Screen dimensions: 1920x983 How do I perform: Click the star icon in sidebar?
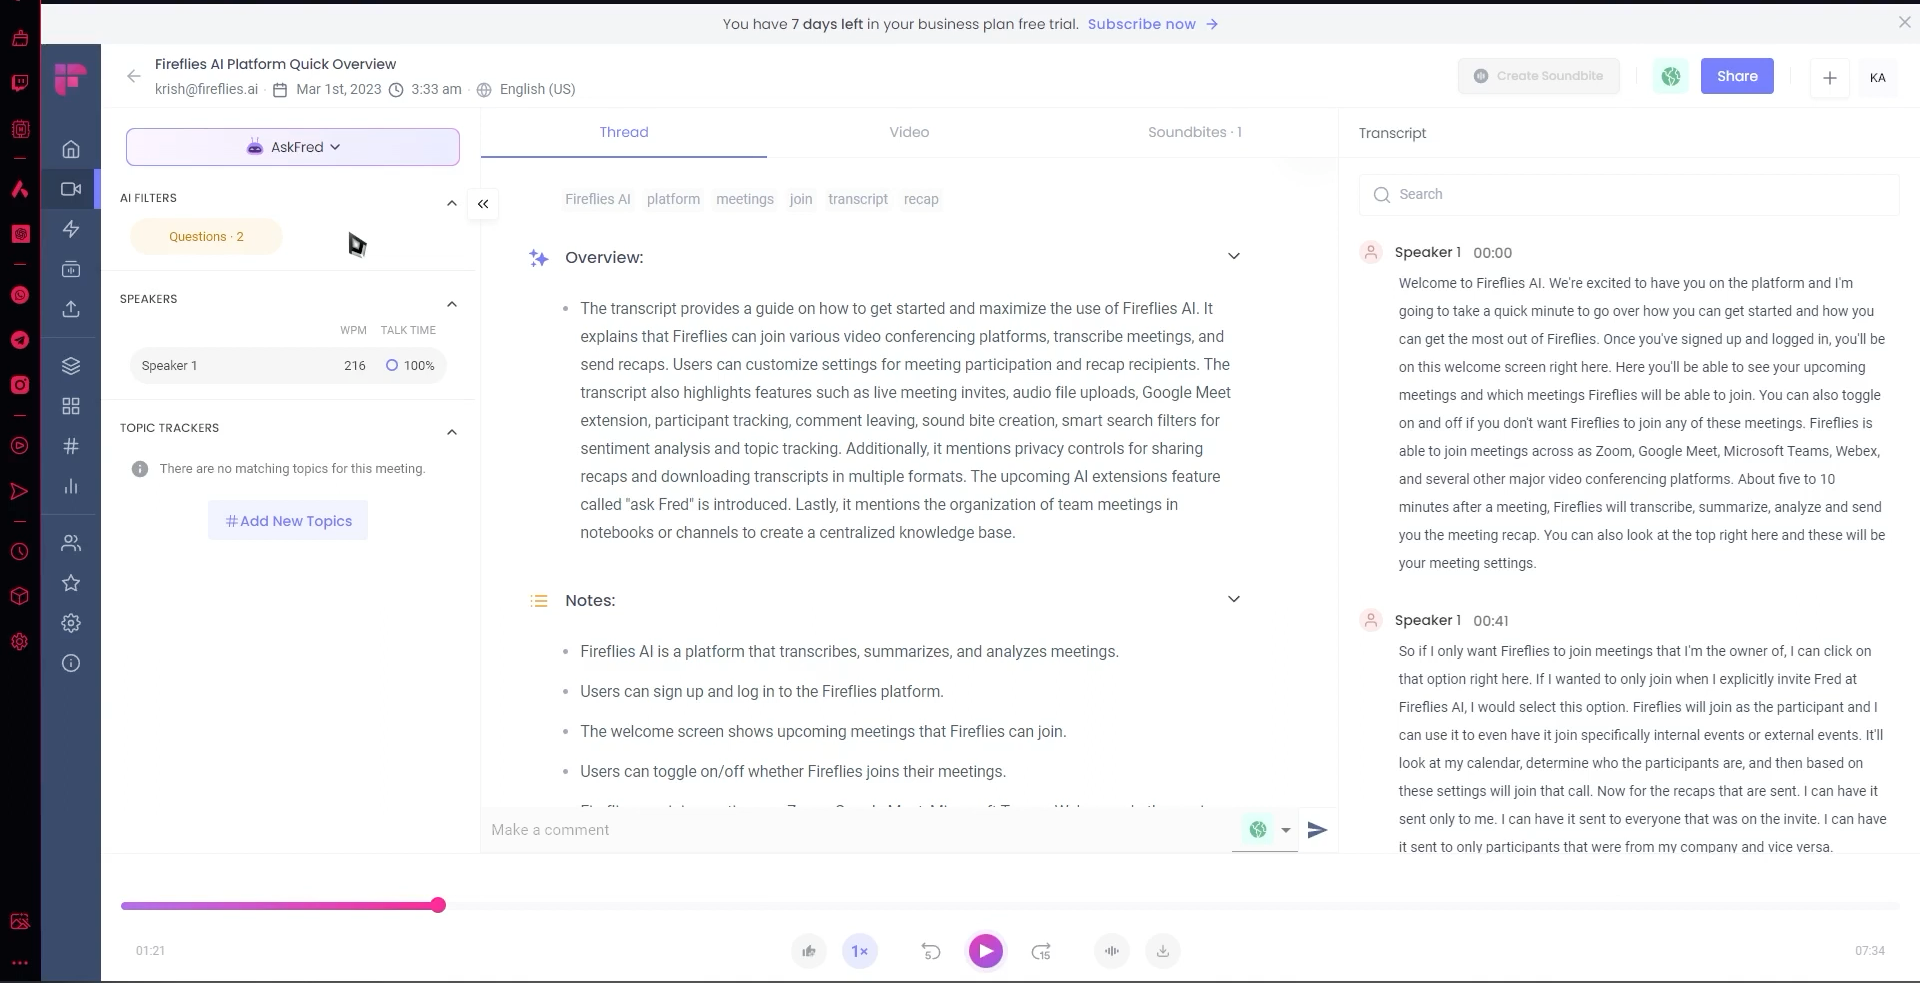click(71, 583)
